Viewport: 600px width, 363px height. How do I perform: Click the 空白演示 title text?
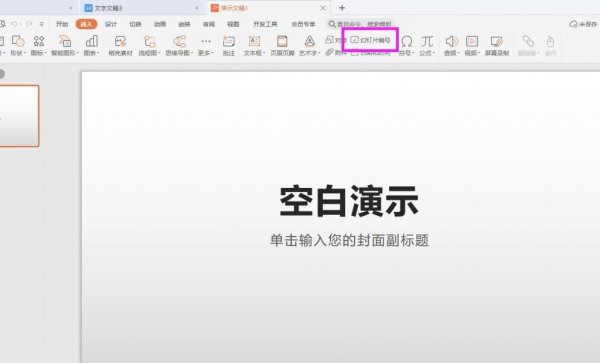[x=349, y=202]
